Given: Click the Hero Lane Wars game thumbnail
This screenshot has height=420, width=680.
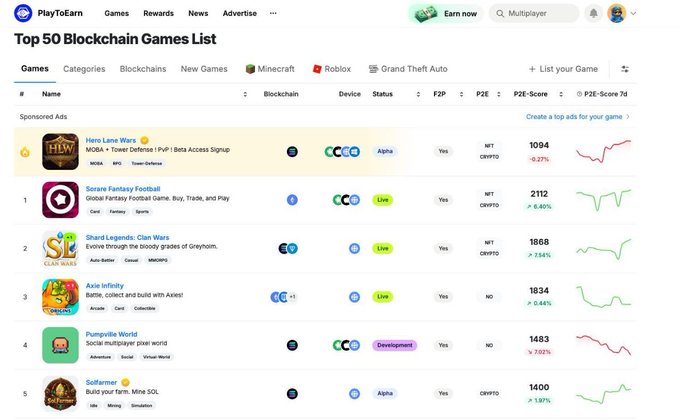Looking at the screenshot, I should 60,151.
